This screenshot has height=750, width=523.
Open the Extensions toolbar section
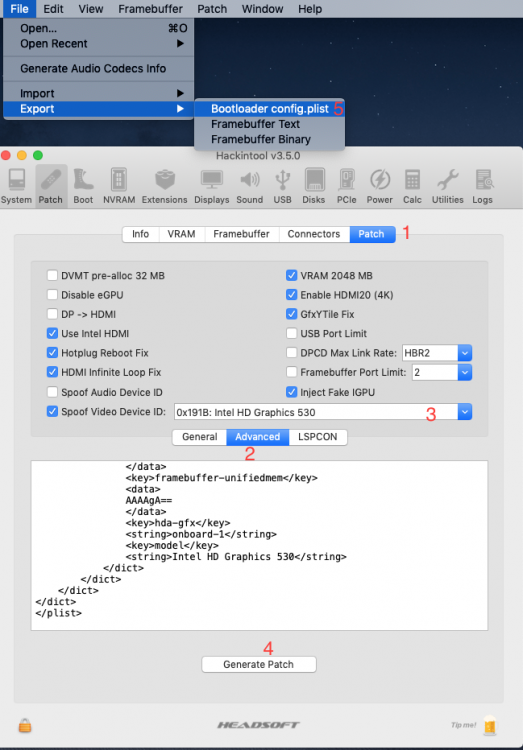(165, 187)
